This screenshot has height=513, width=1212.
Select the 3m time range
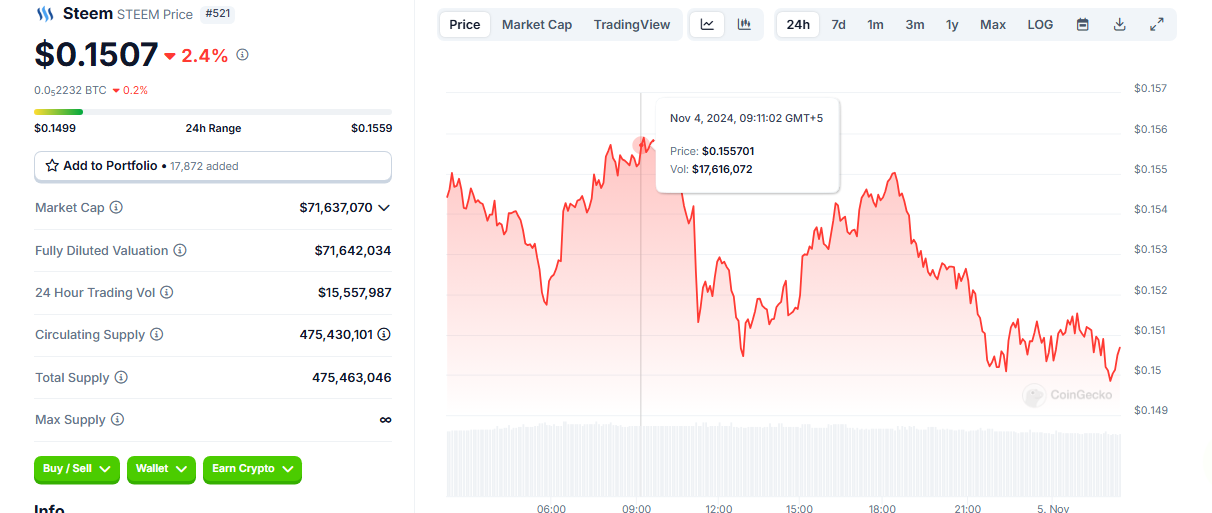click(915, 24)
